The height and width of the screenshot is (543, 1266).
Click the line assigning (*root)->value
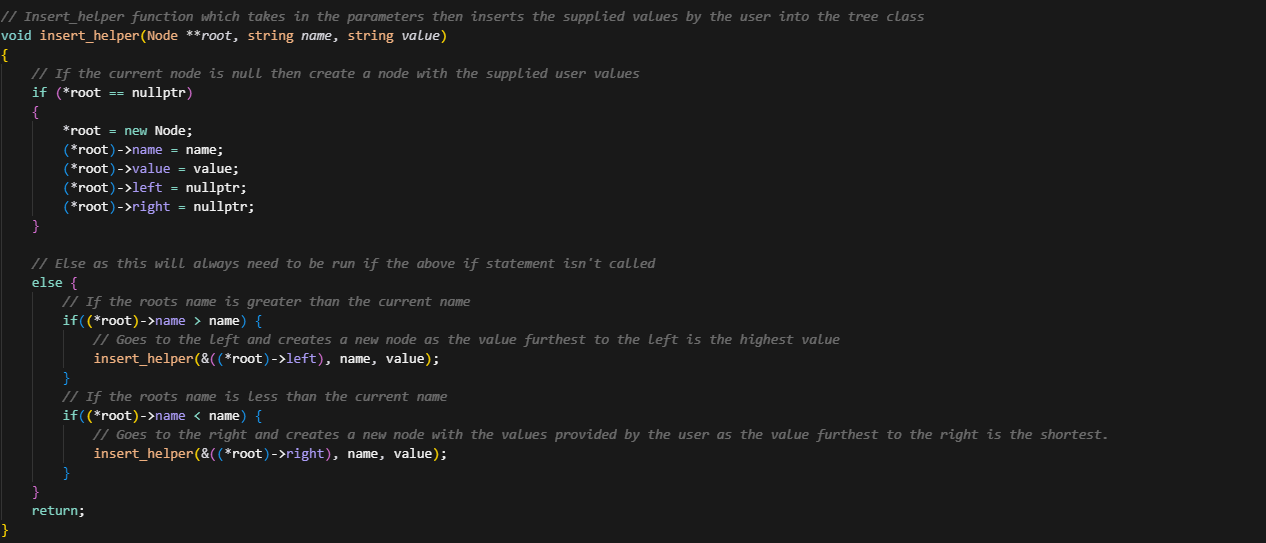150,169
